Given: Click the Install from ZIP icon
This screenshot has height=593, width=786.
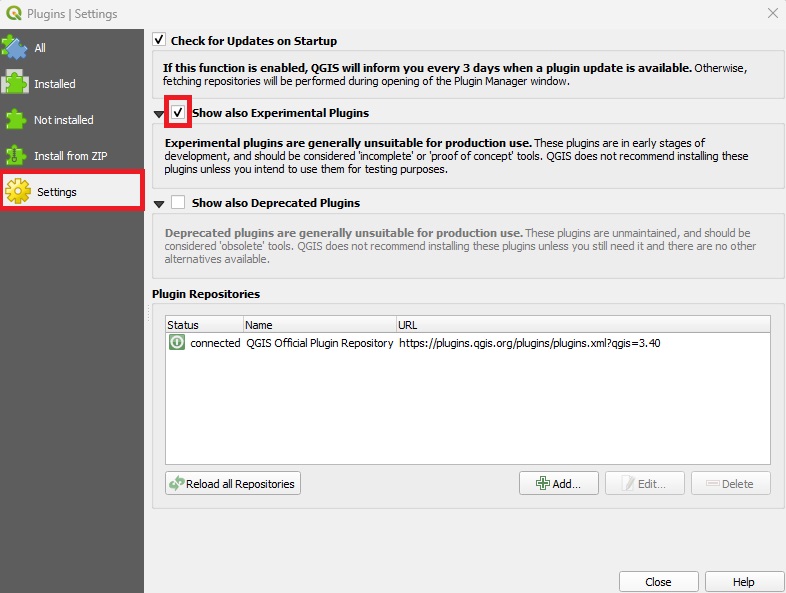Looking at the screenshot, I should coord(15,155).
